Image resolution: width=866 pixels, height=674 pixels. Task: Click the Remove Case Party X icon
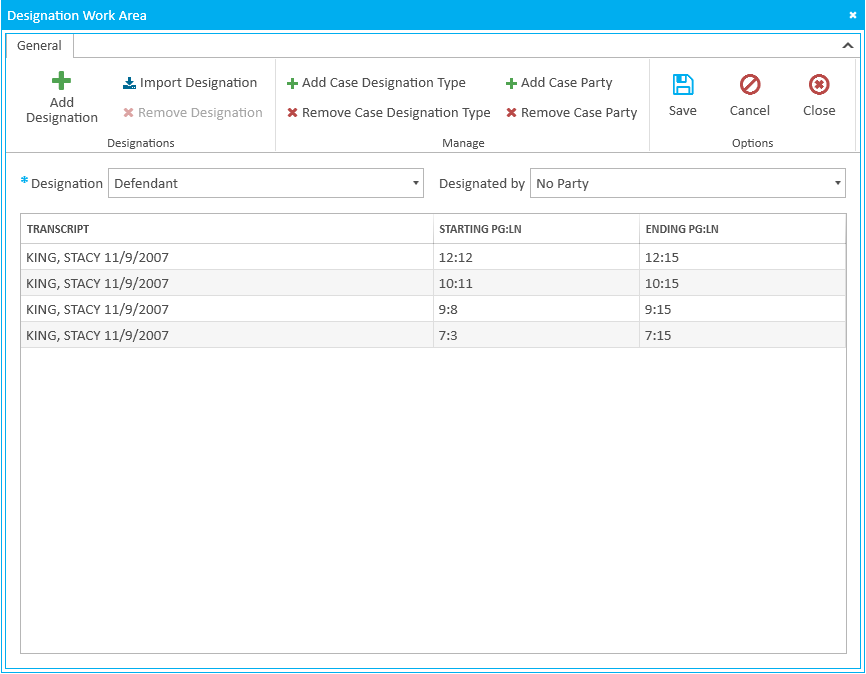coord(511,113)
